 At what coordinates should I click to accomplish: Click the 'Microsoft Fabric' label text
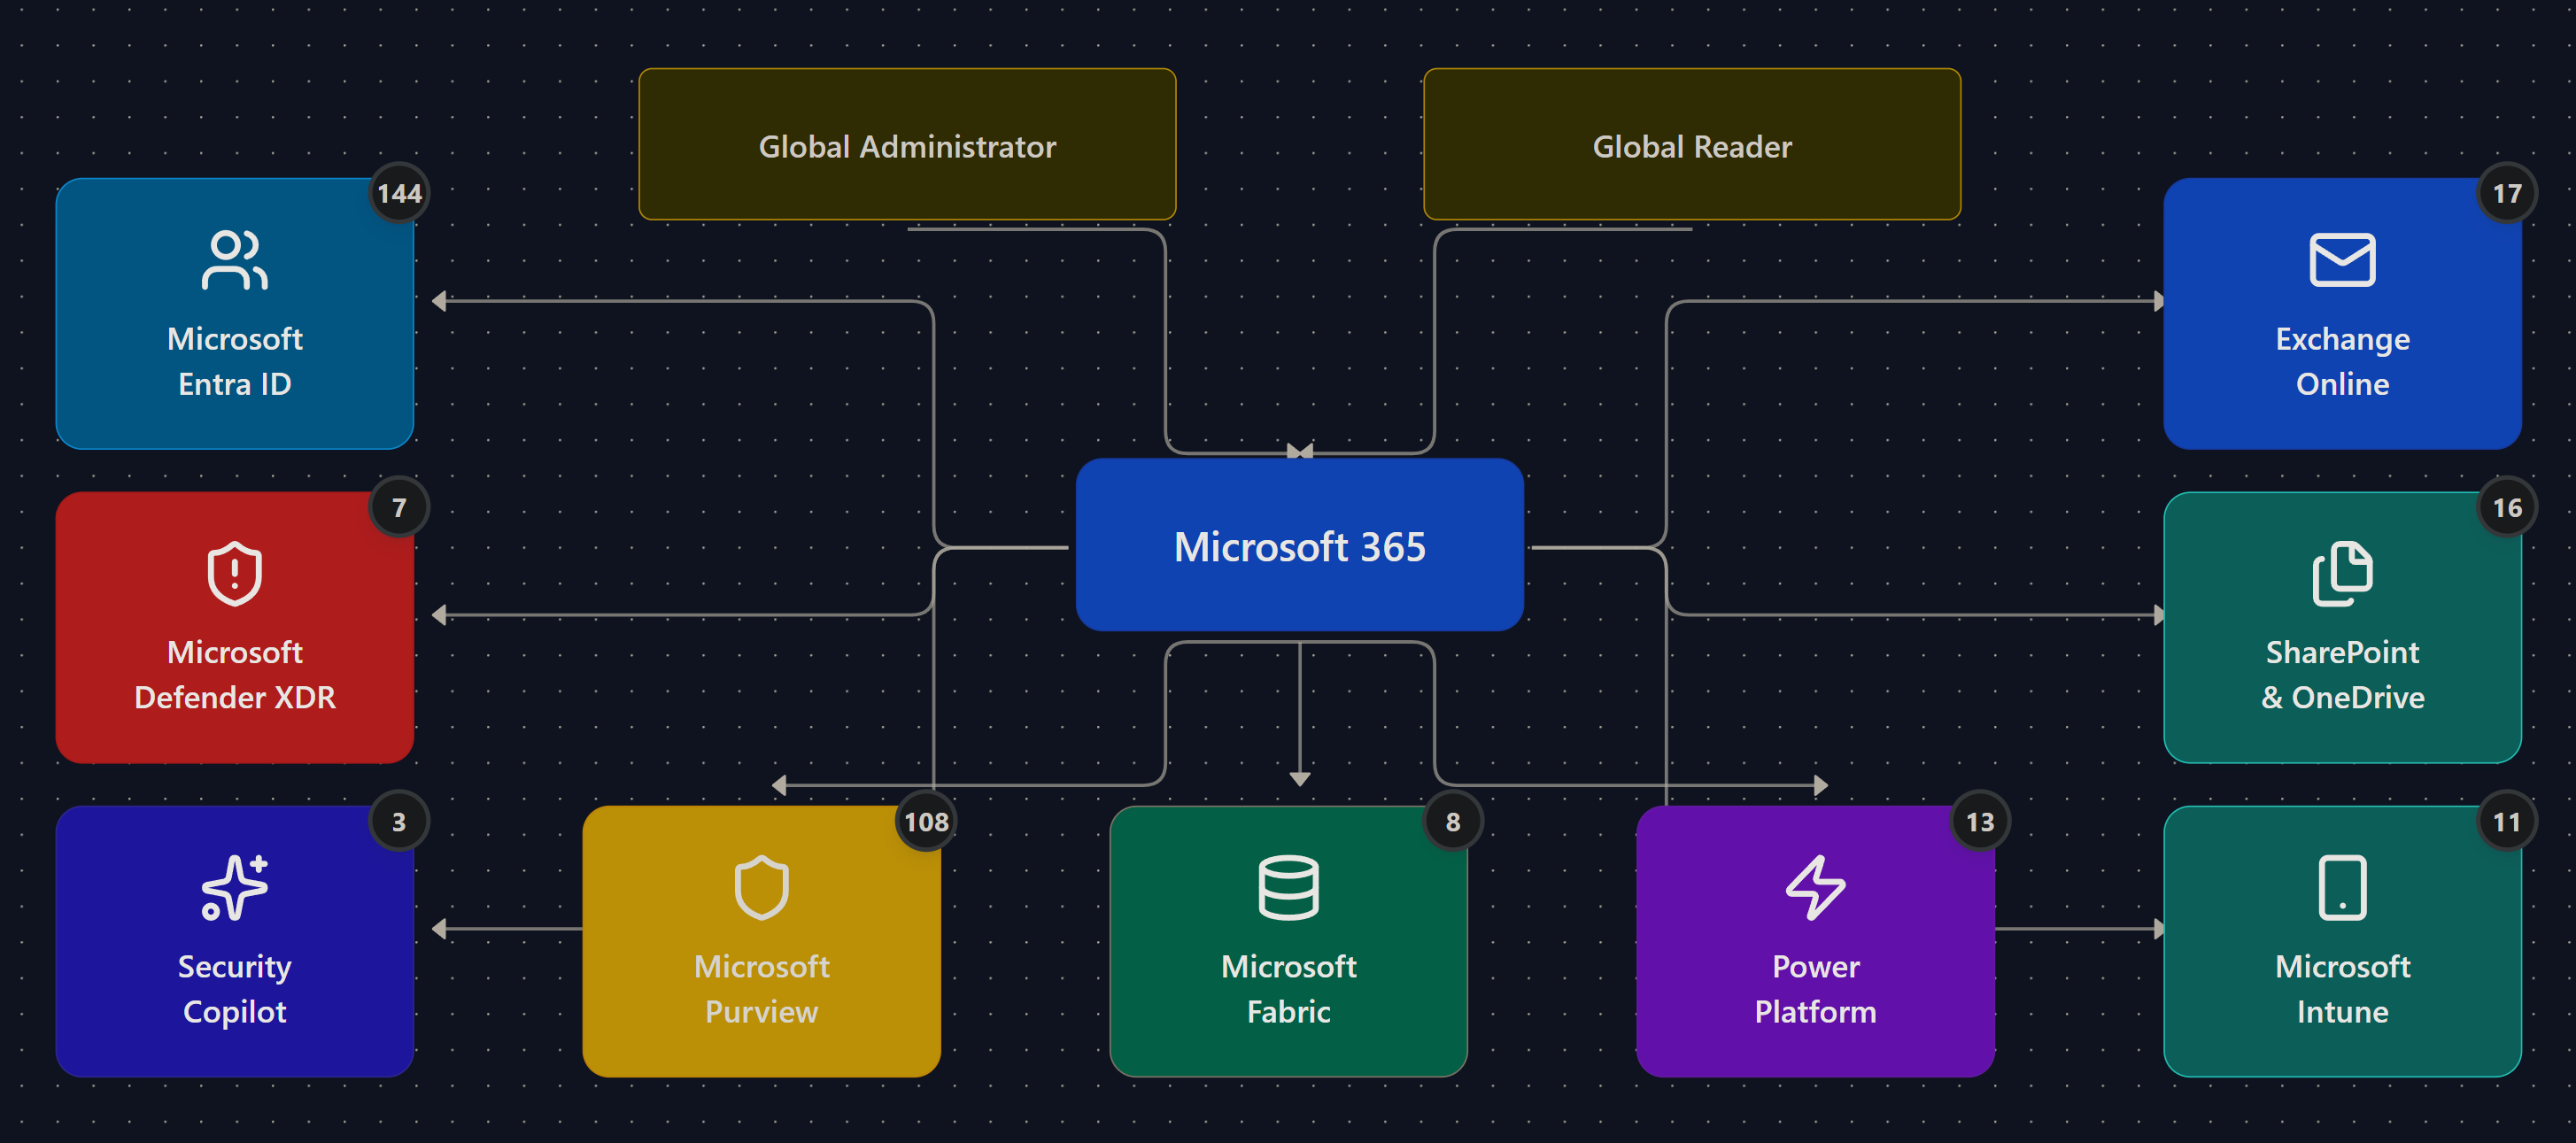pos(1288,989)
